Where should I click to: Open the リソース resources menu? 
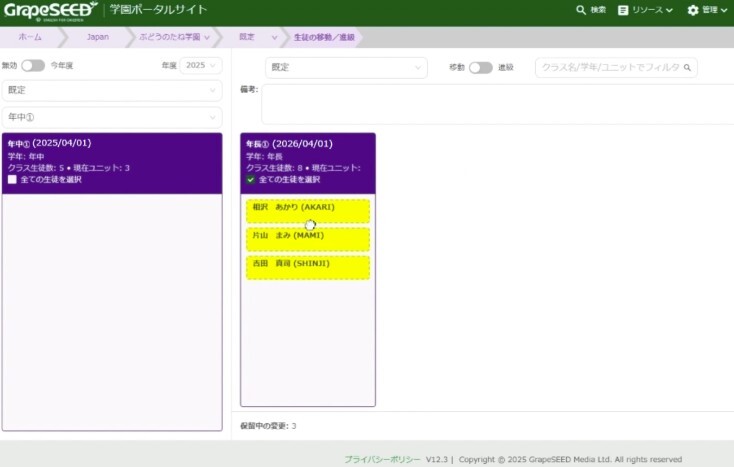click(645, 10)
